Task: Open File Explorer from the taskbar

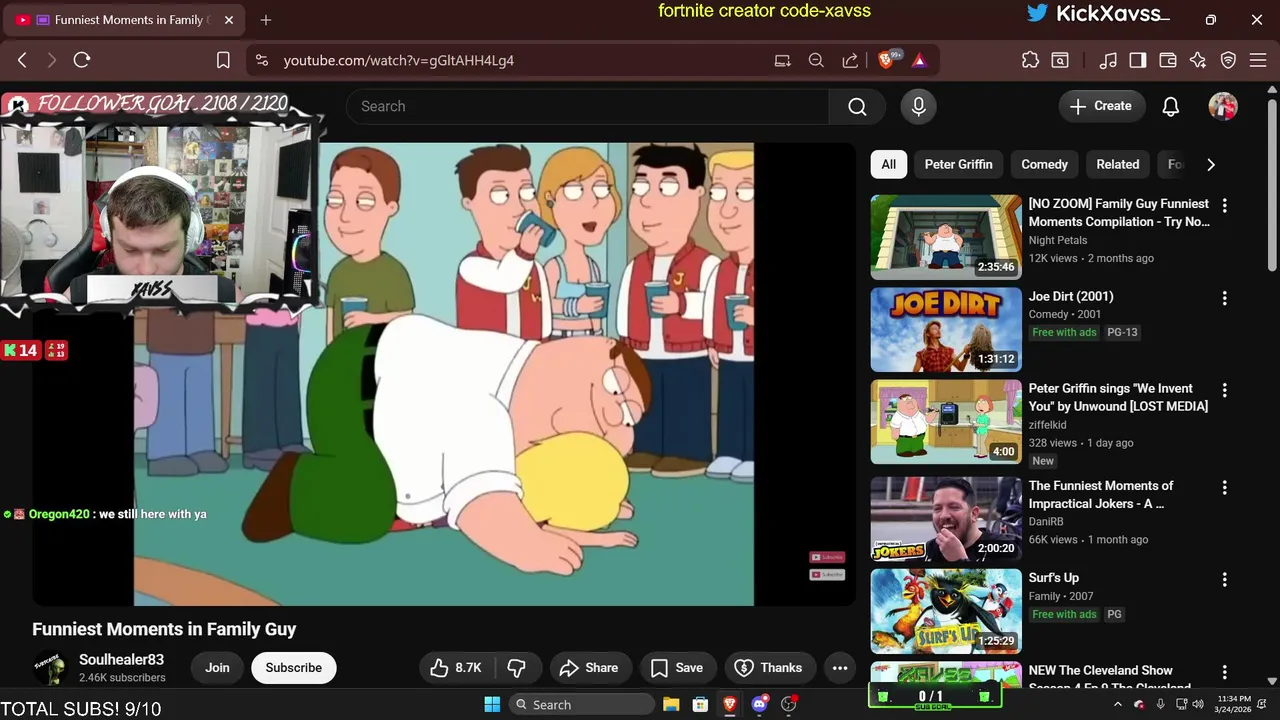Action: pyautogui.click(x=671, y=704)
